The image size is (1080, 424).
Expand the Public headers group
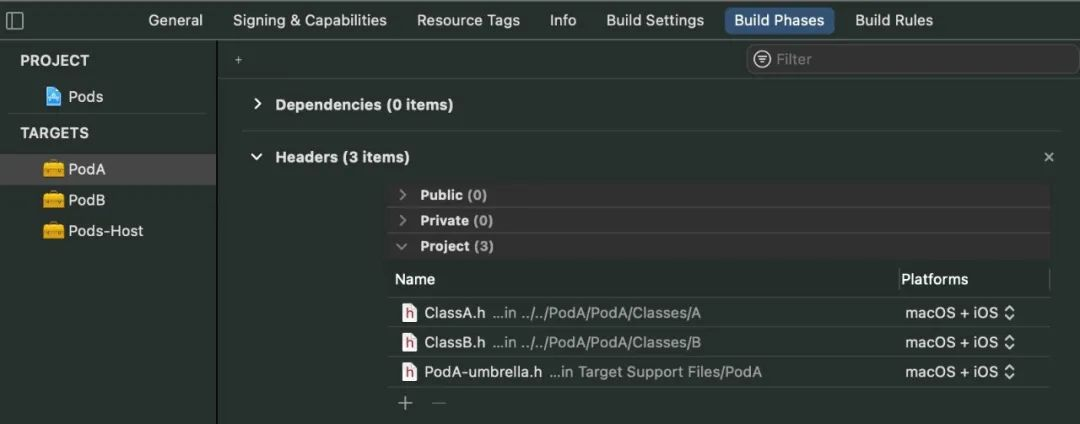403,195
